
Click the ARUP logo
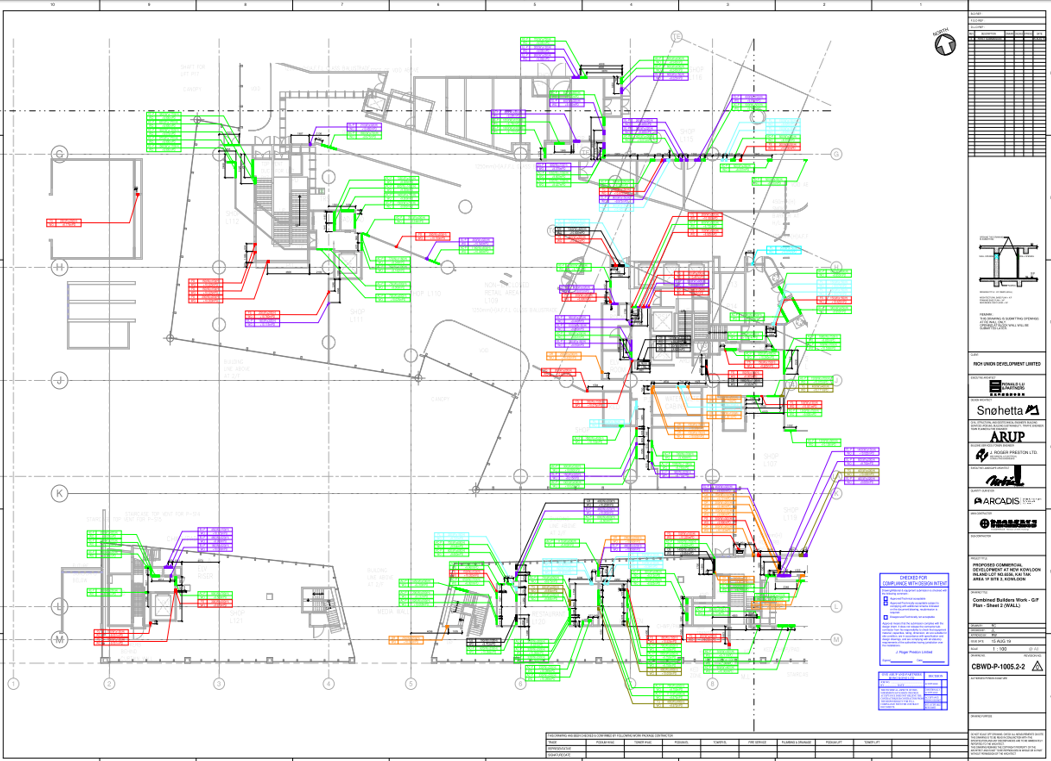point(1007,436)
